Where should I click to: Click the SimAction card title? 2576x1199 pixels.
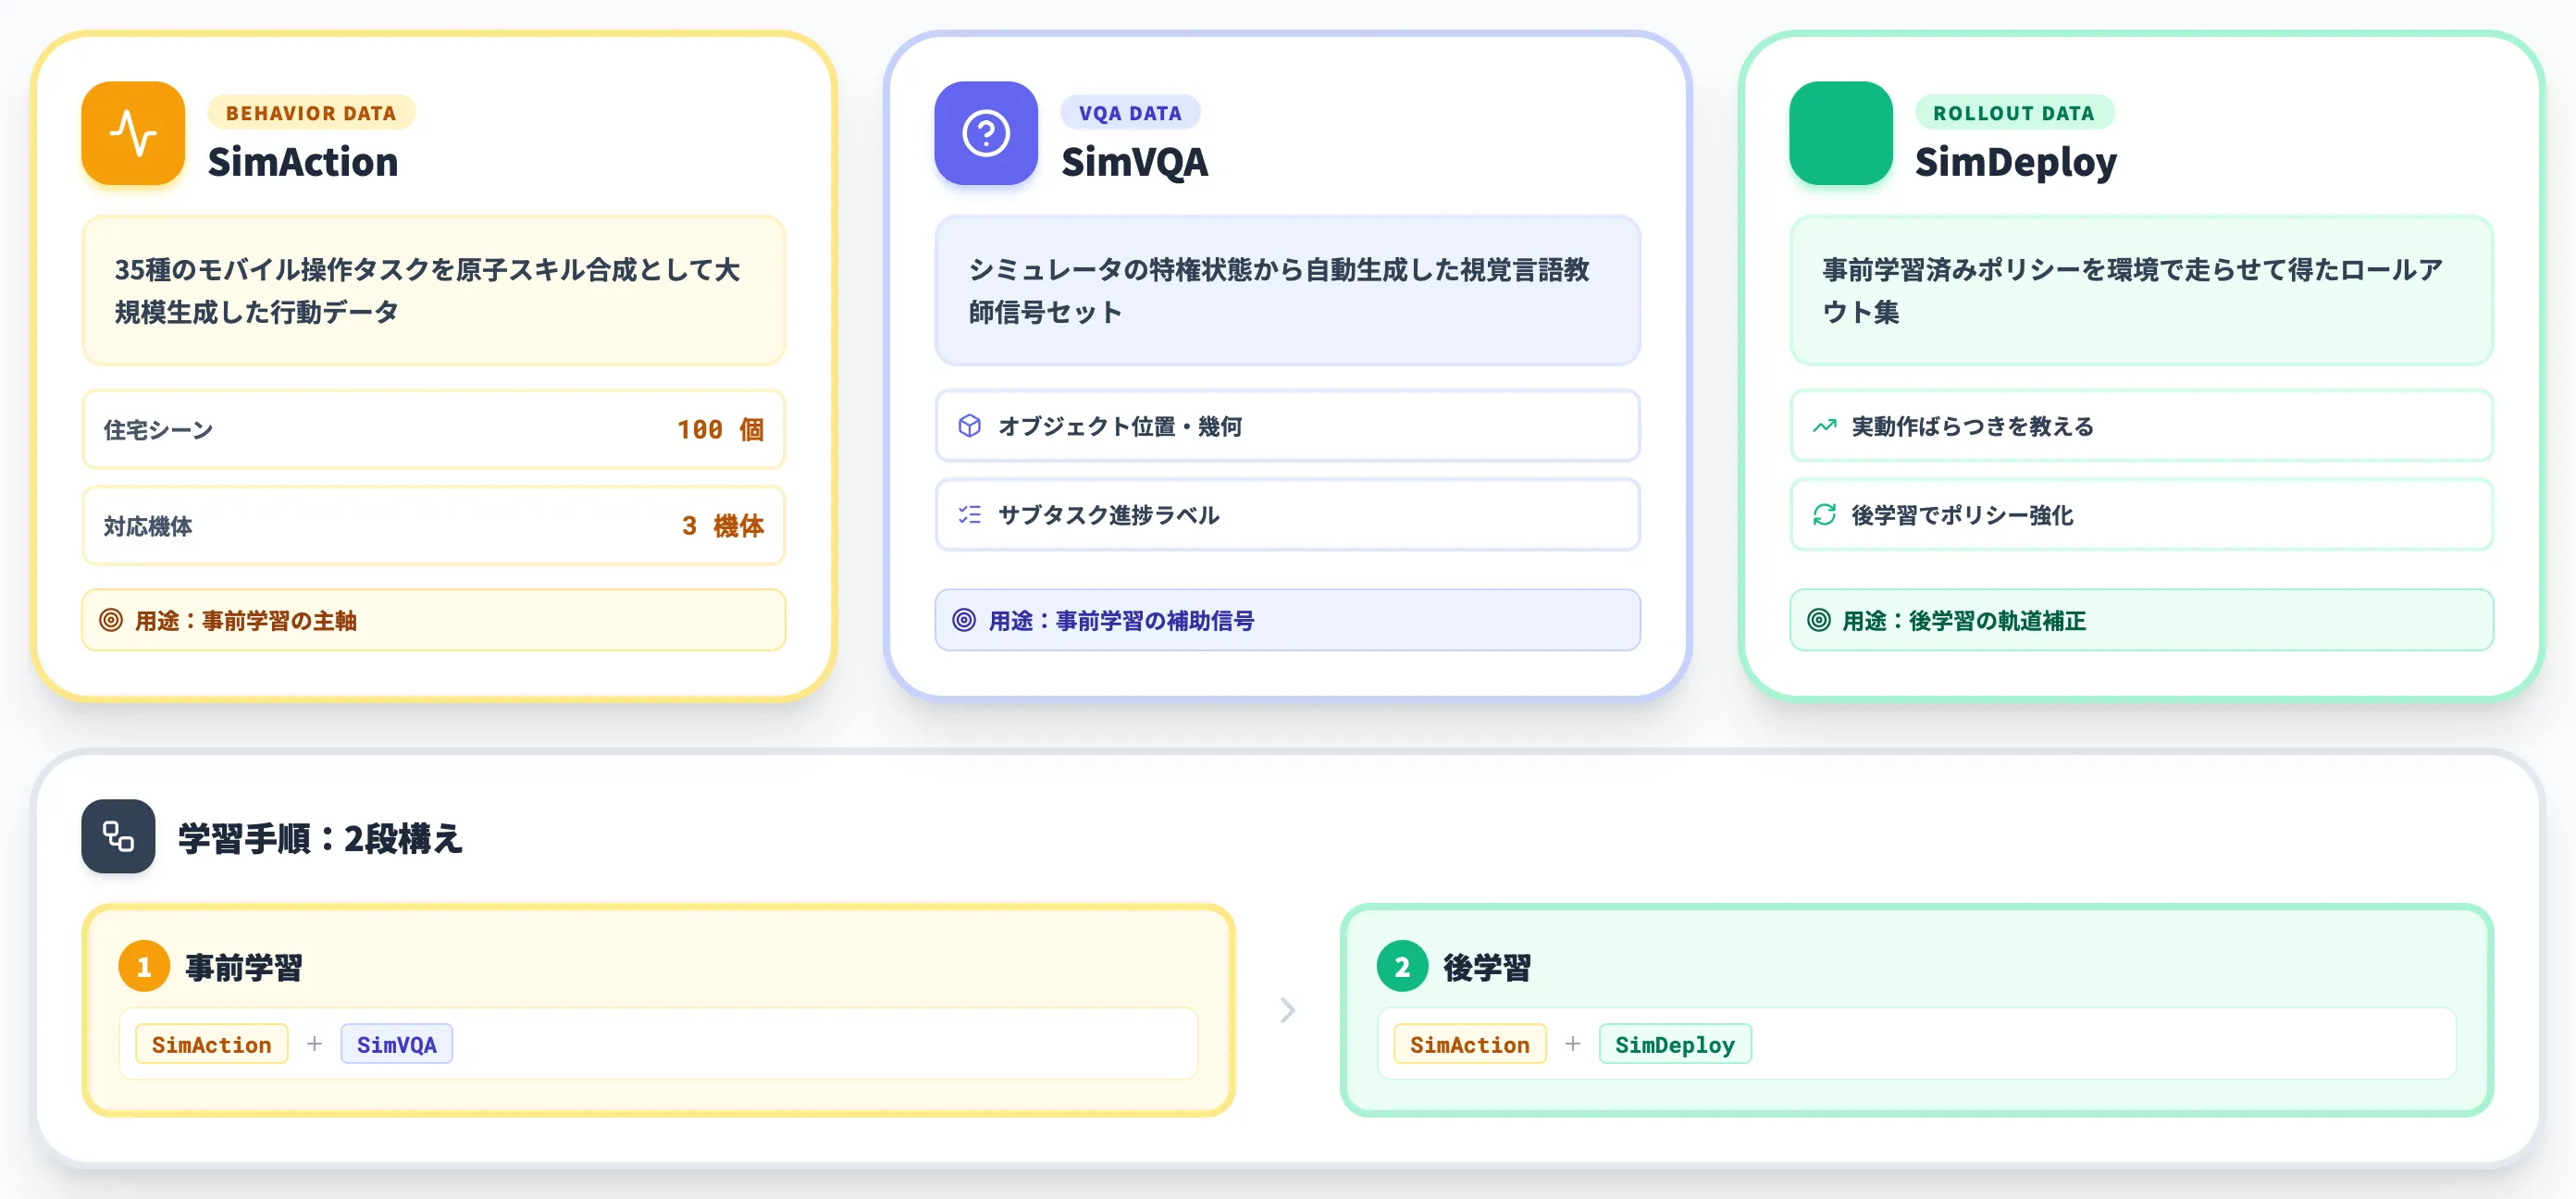point(303,162)
